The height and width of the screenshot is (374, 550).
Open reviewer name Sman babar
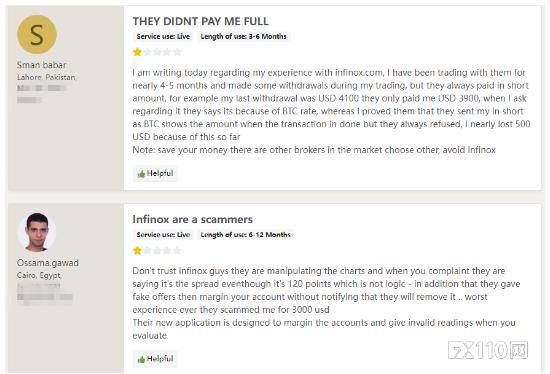click(42, 65)
